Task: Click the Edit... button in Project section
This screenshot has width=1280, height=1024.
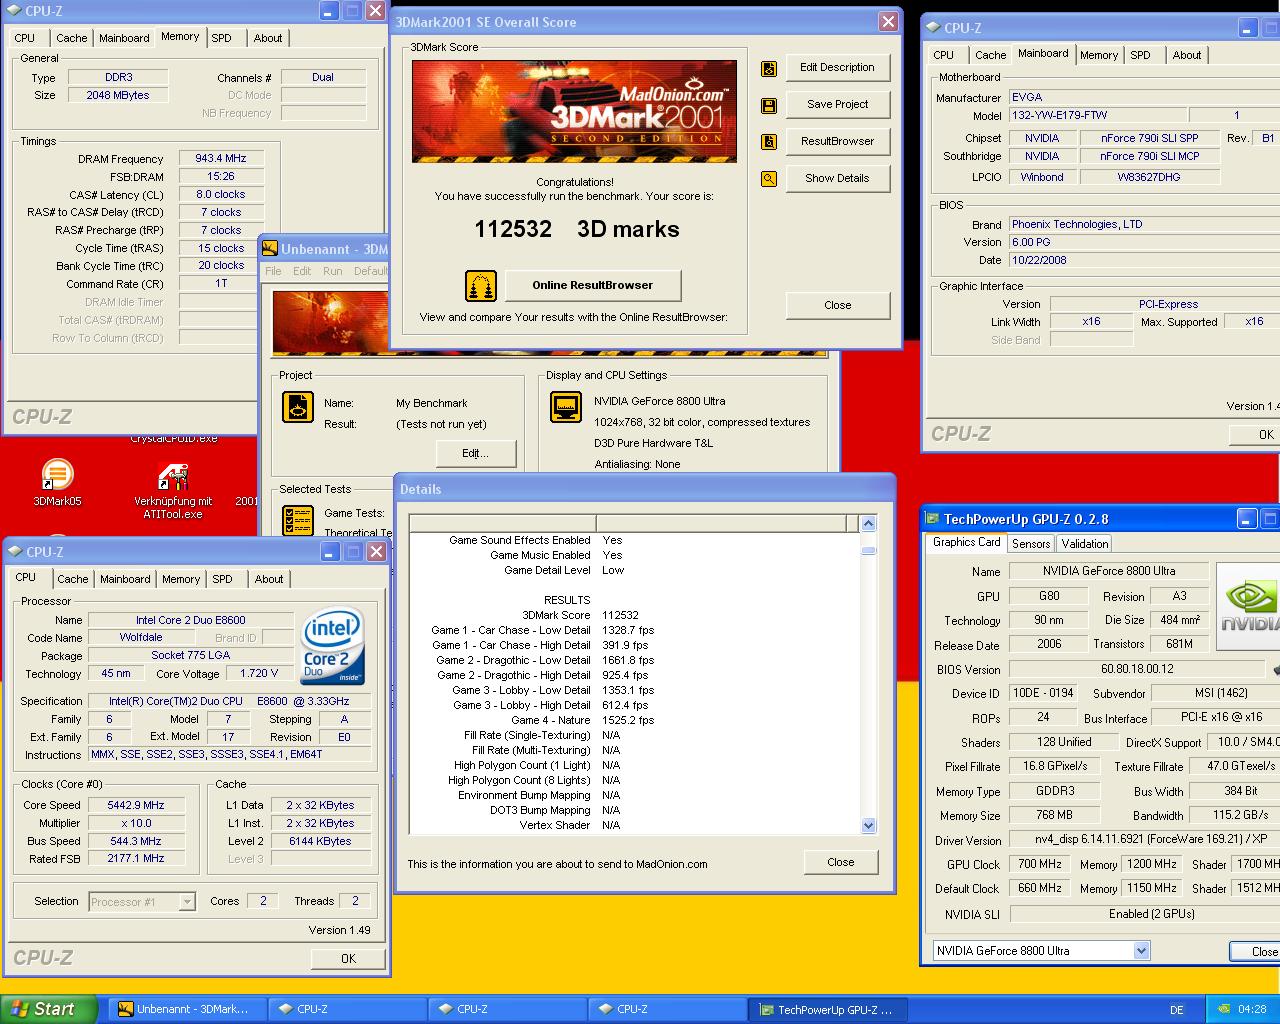Action: (475, 454)
